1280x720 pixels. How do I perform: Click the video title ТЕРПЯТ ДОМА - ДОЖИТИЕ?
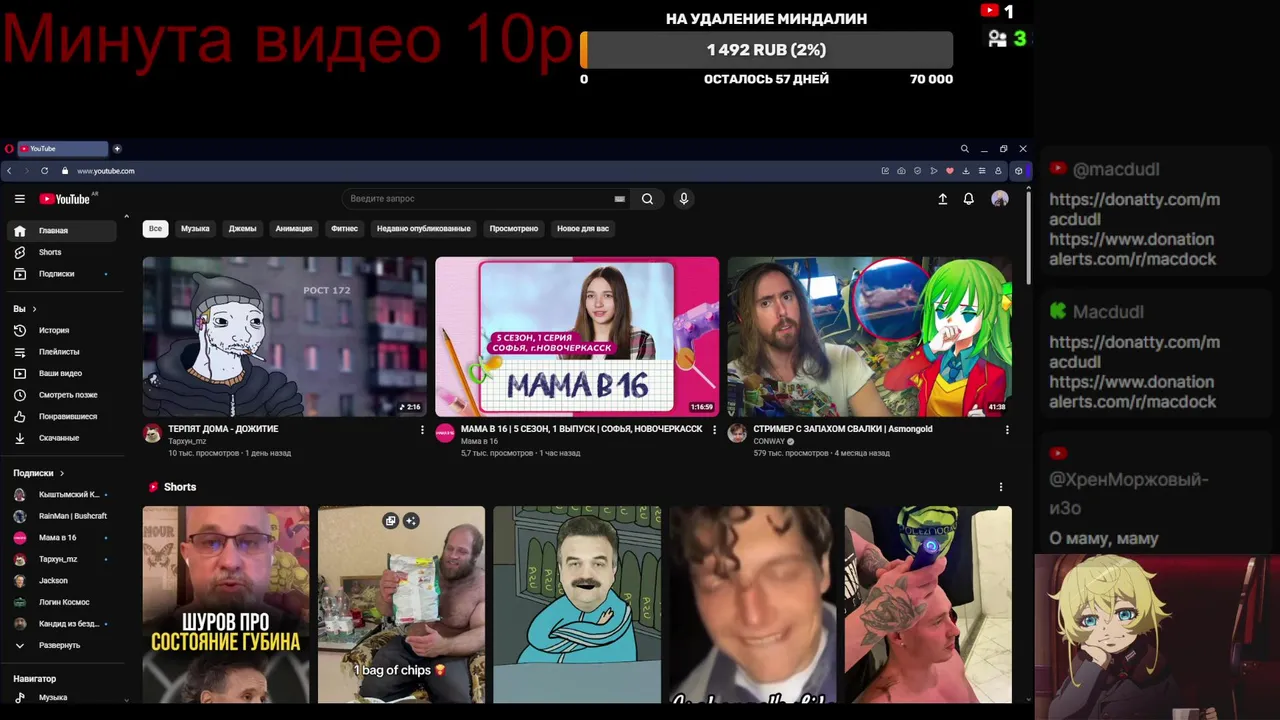point(223,429)
